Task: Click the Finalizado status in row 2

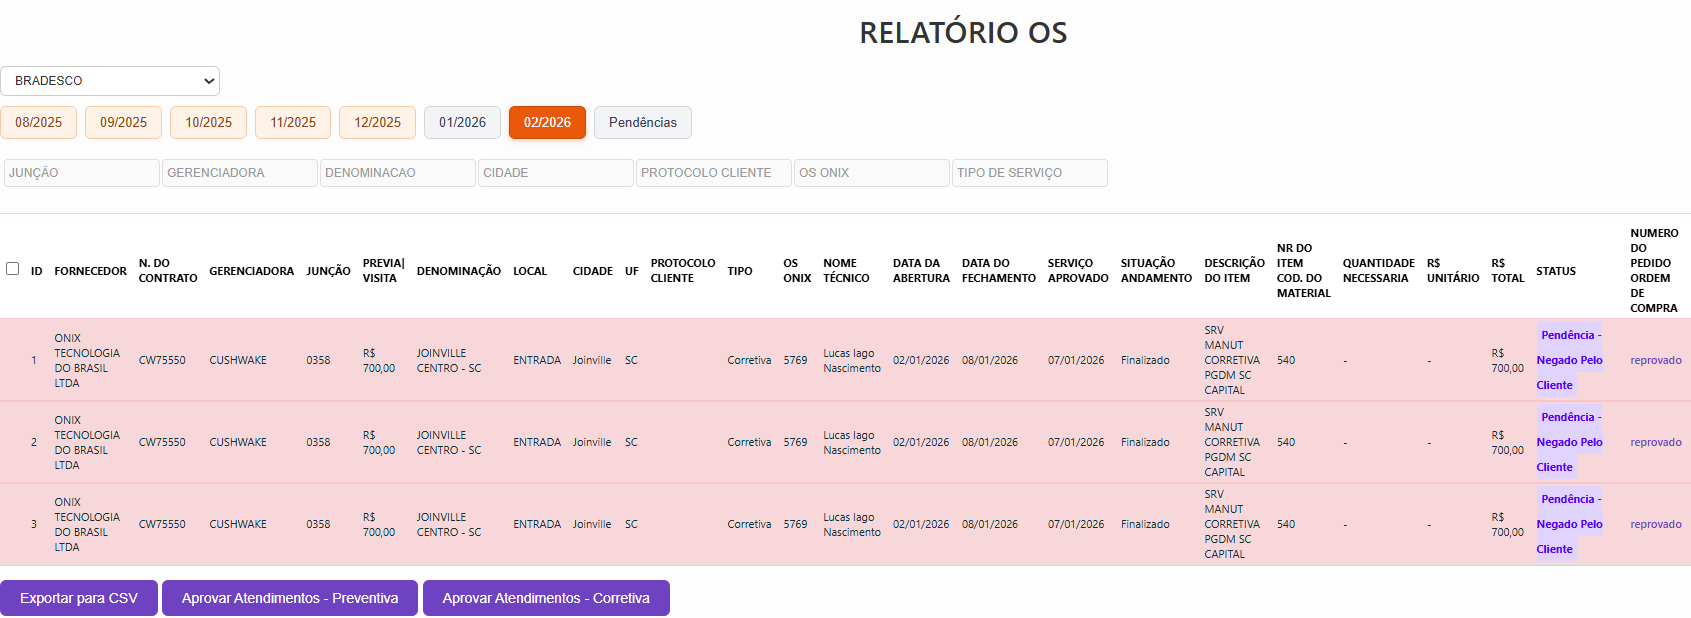Action: pyautogui.click(x=1145, y=442)
